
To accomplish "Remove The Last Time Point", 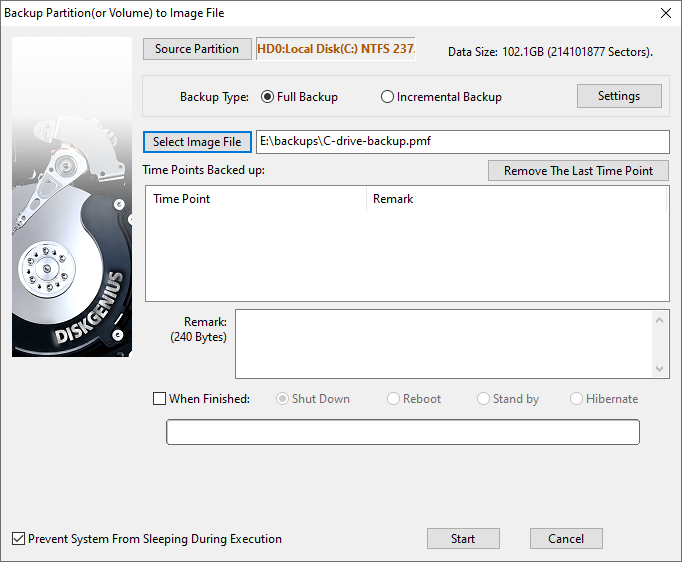I will click(x=578, y=171).
